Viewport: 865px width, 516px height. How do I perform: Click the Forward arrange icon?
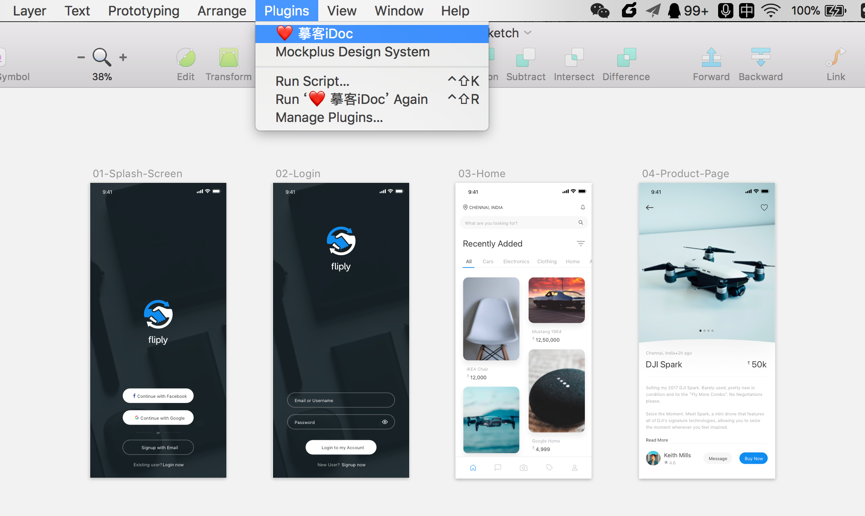[x=711, y=57]
